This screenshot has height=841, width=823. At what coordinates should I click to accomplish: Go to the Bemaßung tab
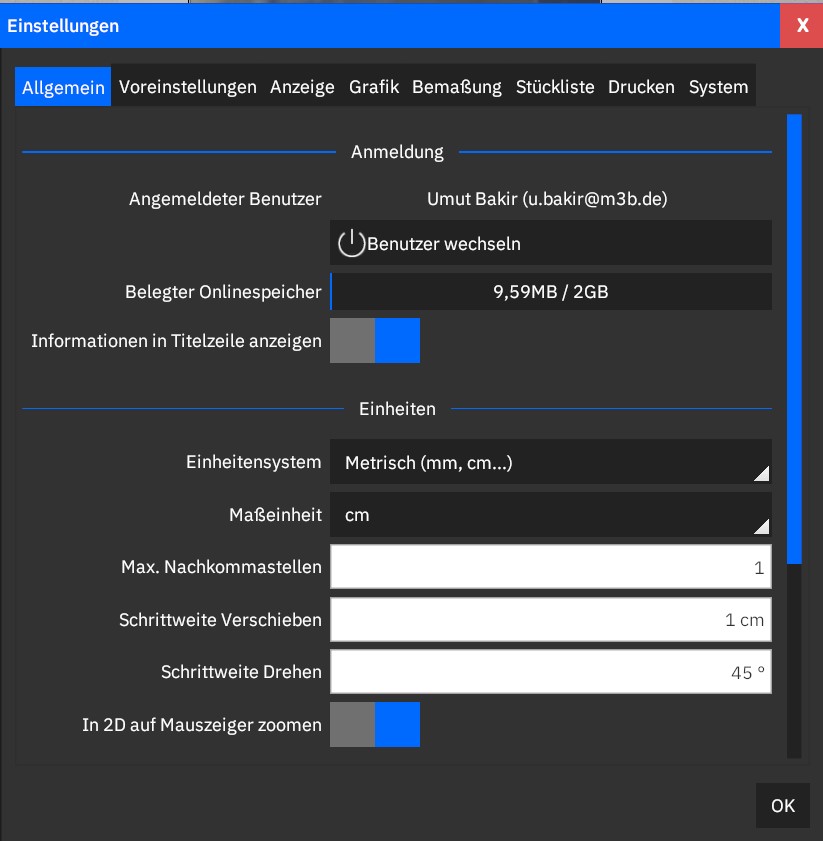tap(457, 87)
